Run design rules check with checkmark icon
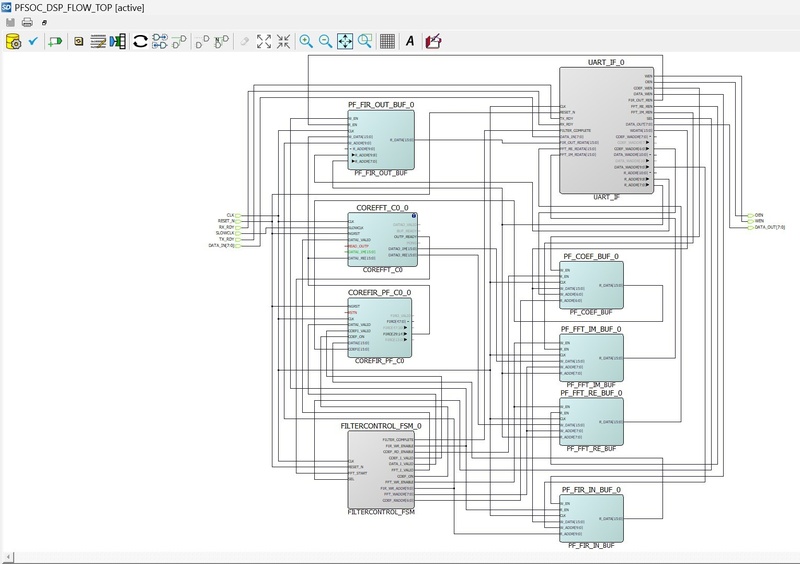Viewport: 800px width, 564px height. tap(33, 41)
